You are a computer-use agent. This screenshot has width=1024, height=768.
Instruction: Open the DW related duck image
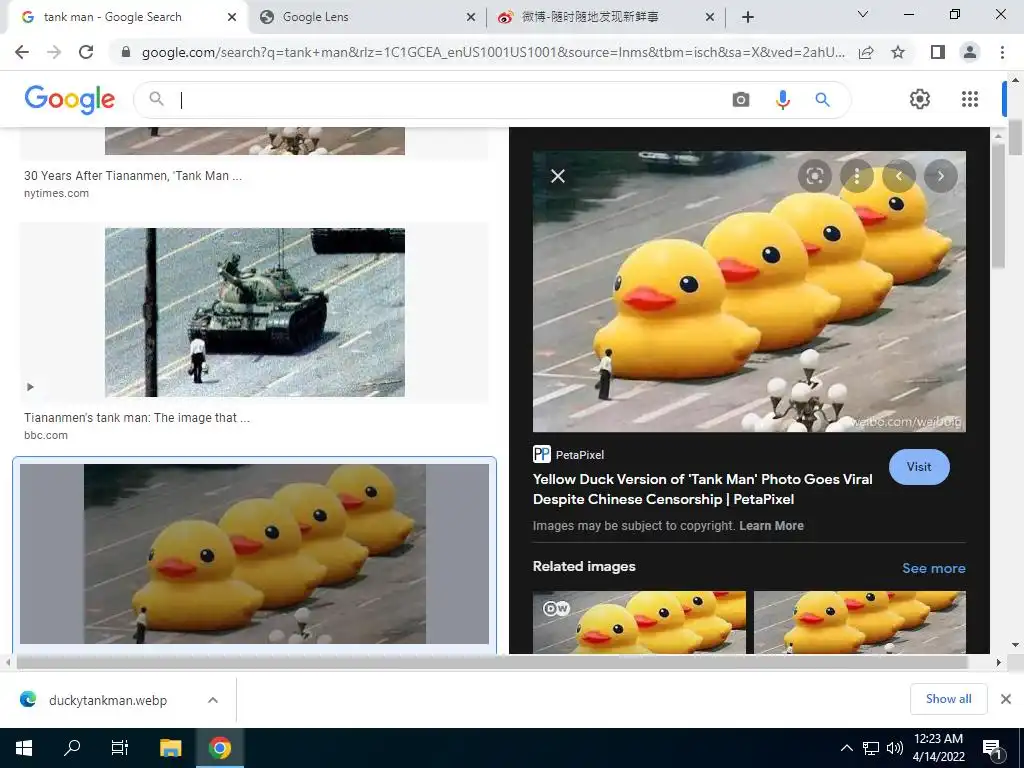coord(639,622)
